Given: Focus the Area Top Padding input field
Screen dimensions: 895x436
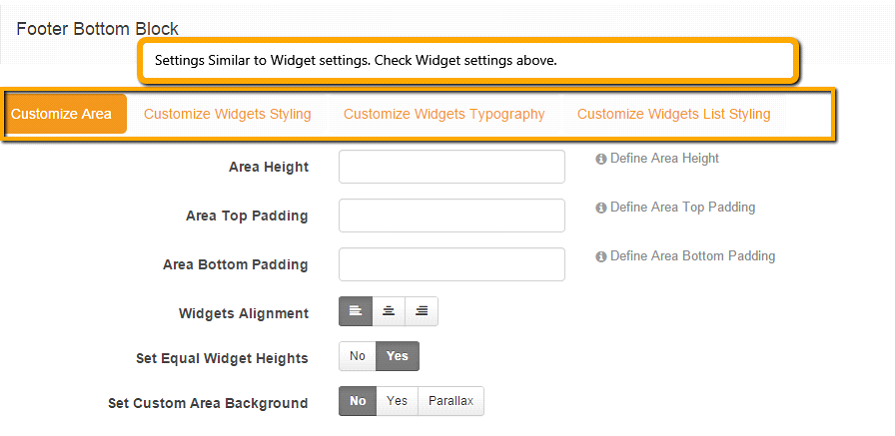Looking at the screenshot, I should (x=451, y=216).
